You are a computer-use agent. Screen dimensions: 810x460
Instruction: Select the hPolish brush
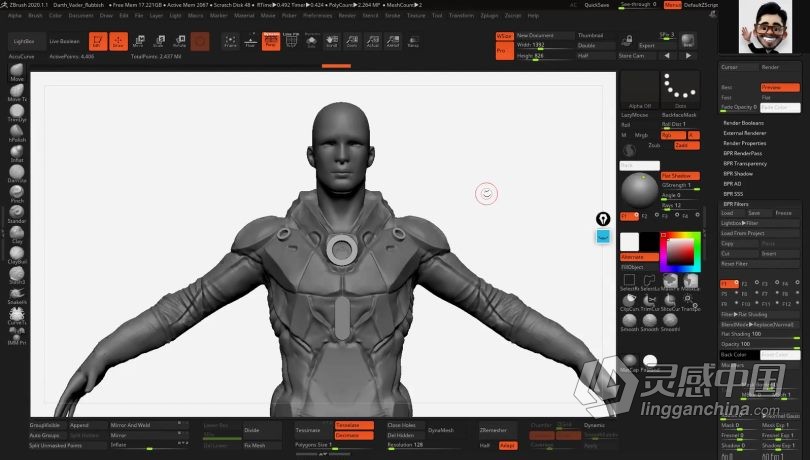point(17,133)
